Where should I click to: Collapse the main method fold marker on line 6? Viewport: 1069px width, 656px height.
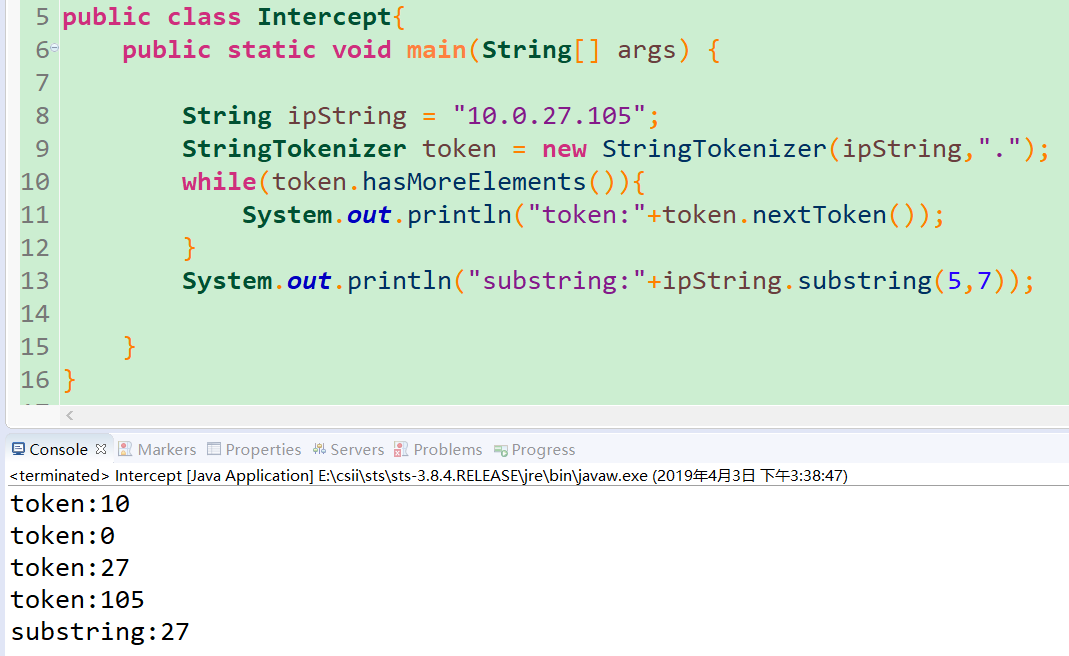55,48
